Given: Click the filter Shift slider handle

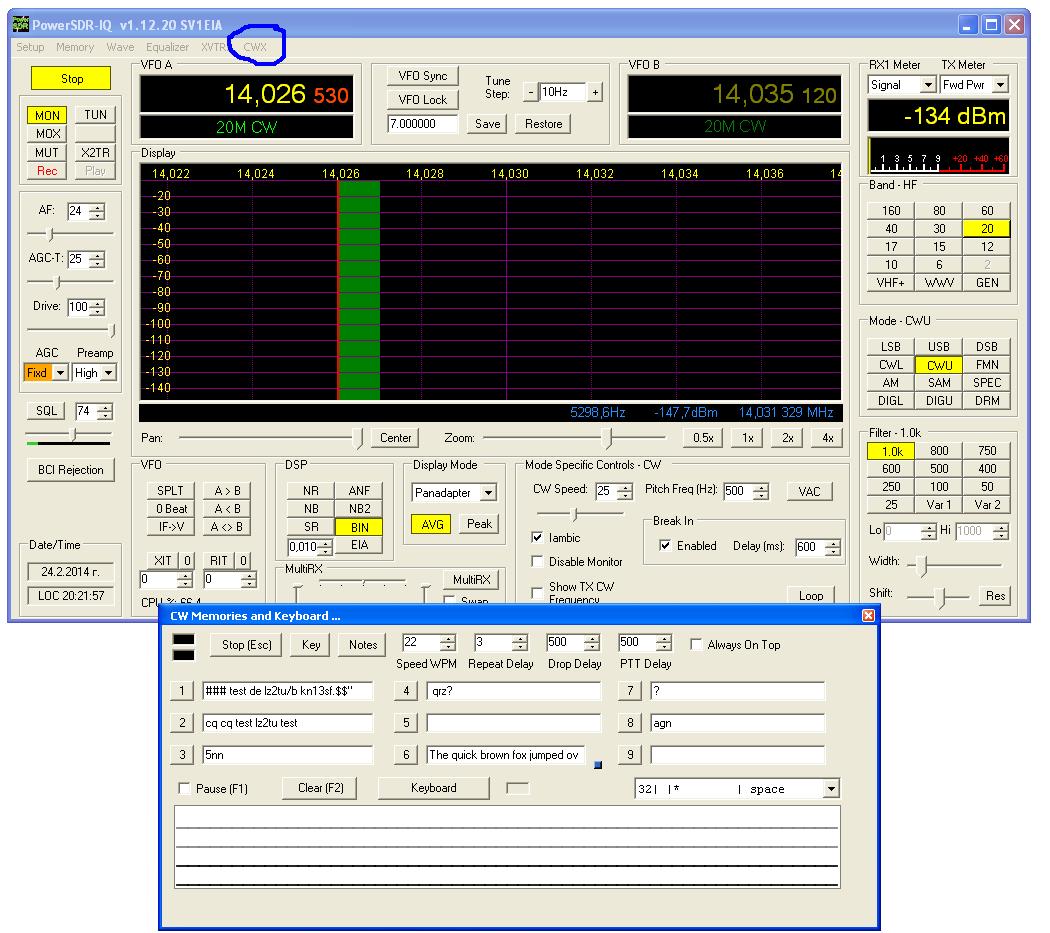Looking at the screenshot, I should (x=942, y=597).
